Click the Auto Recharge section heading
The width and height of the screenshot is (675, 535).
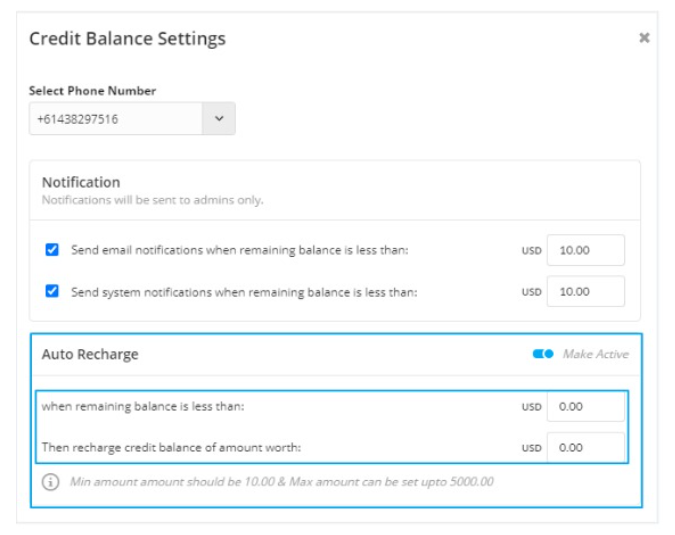pyautogui.click(x=90, y=354)
